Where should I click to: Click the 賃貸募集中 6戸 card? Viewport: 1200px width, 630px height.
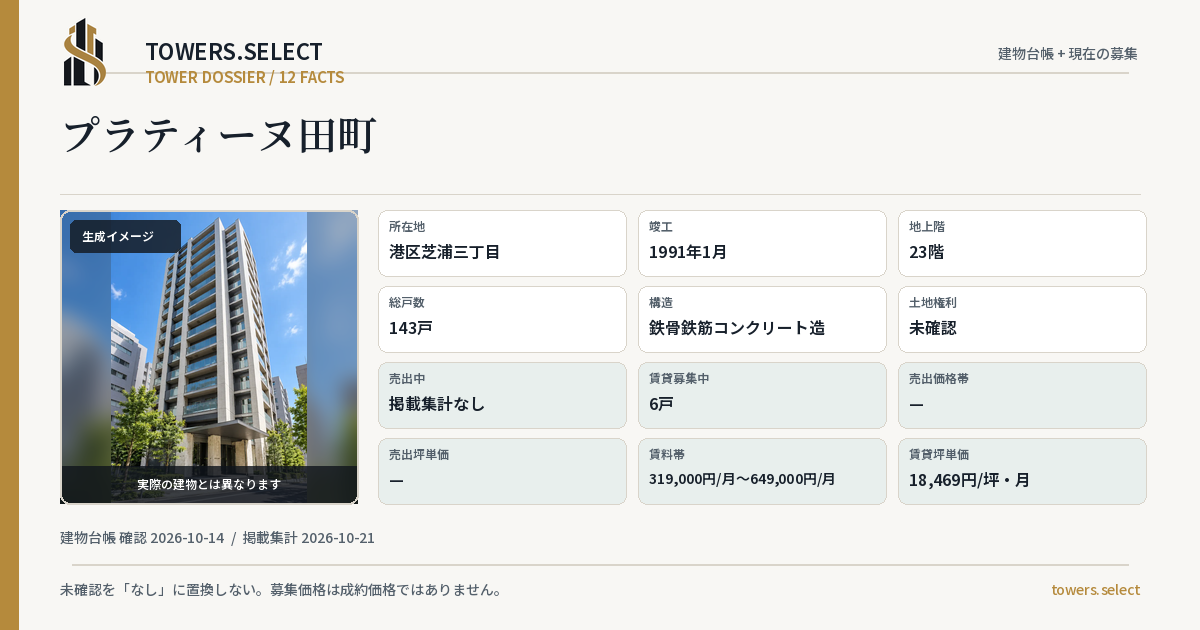(x=762, y=395)
